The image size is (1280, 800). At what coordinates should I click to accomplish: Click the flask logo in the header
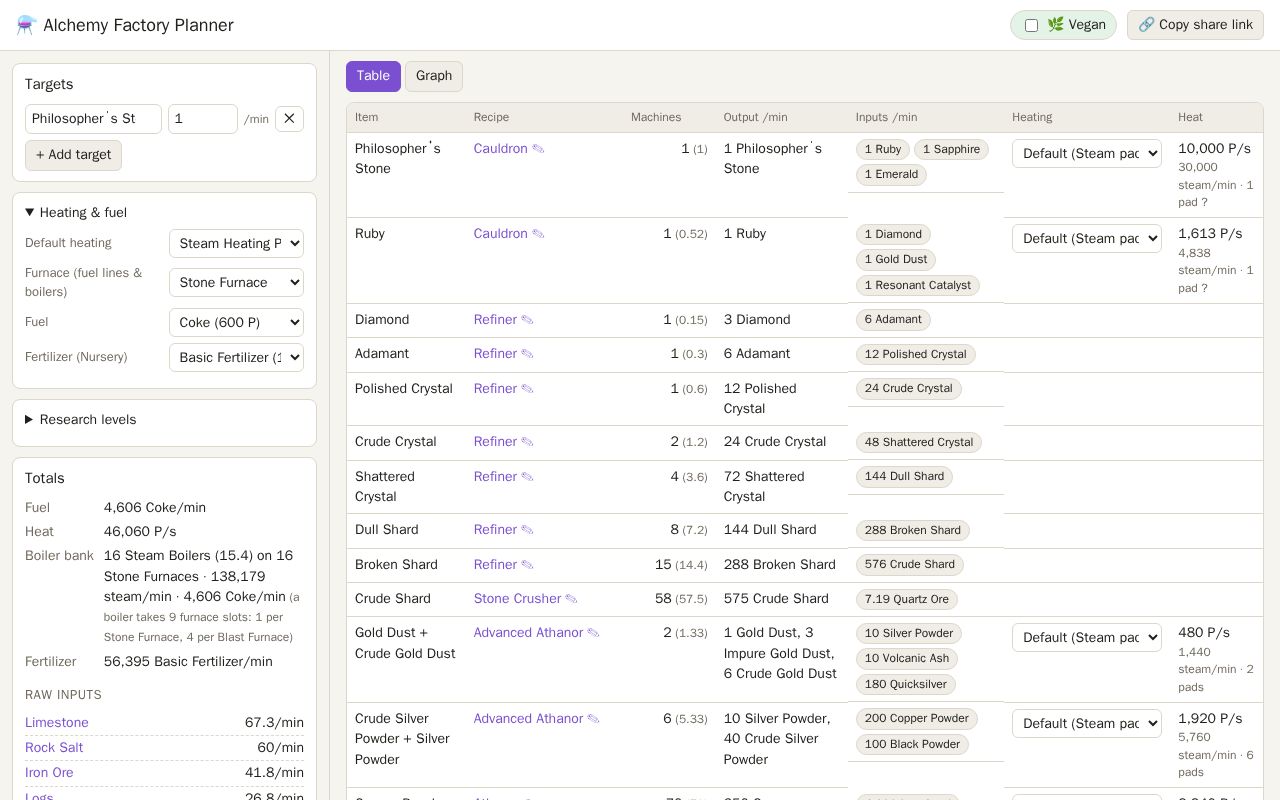26,25
